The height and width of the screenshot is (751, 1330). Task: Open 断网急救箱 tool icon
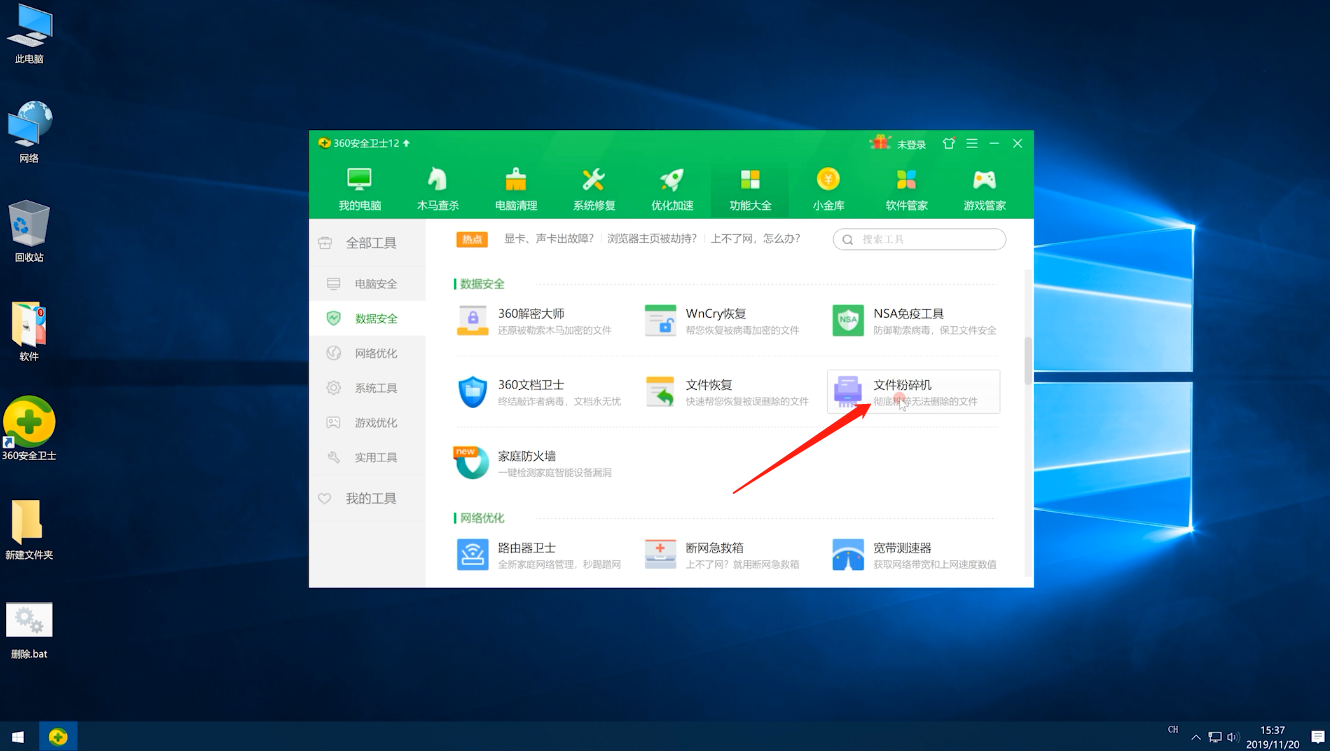(661, 554)
